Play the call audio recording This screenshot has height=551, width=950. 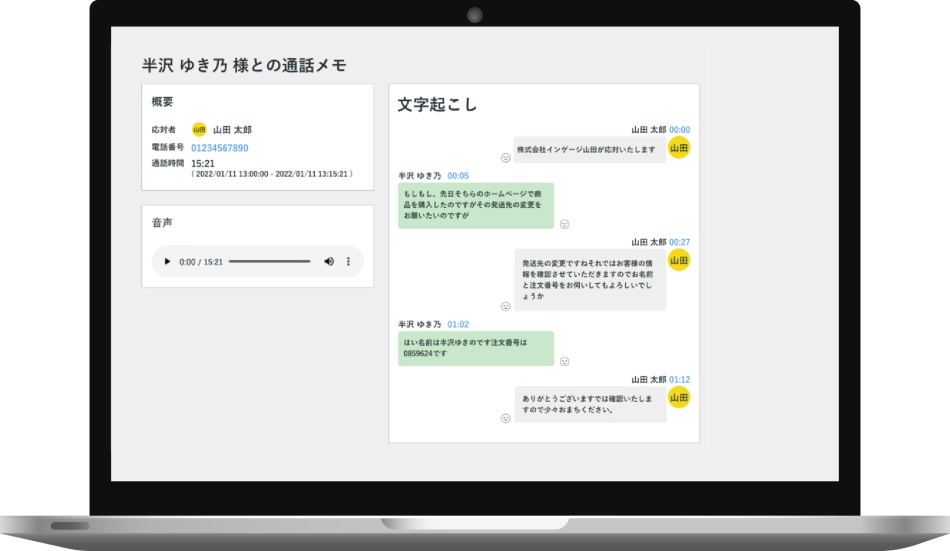click(167, 262)
